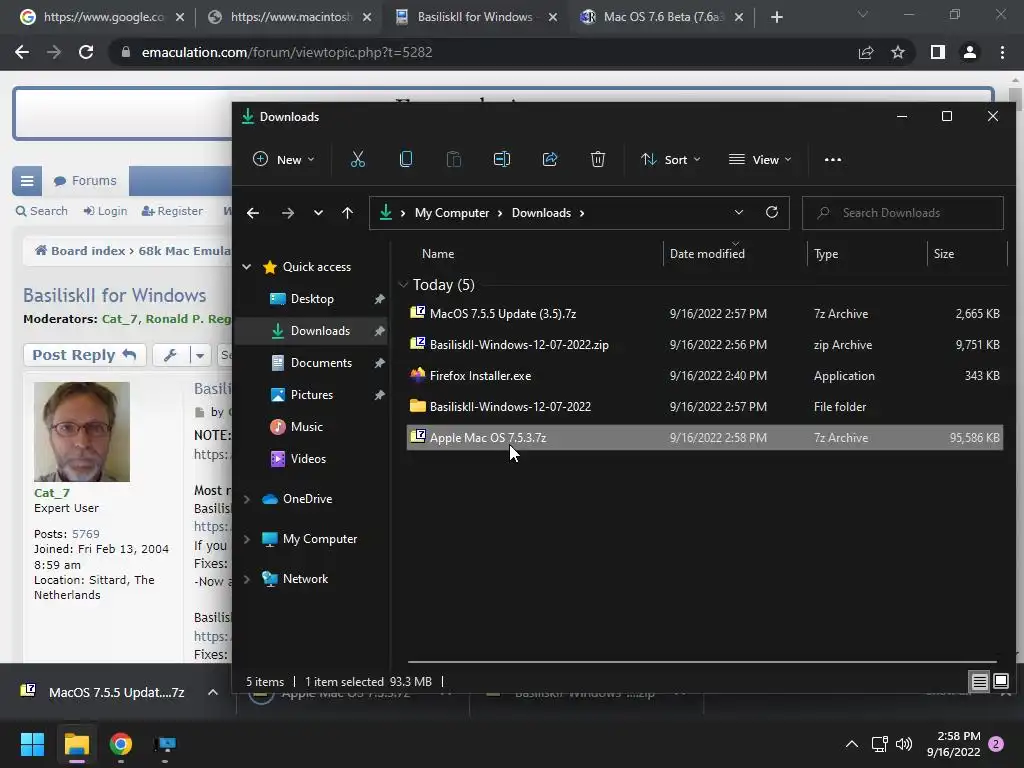The width and height of the screenshot is (1024, 768).
Task: Refresh the Downloads folder view
Action: pos(771,212)
